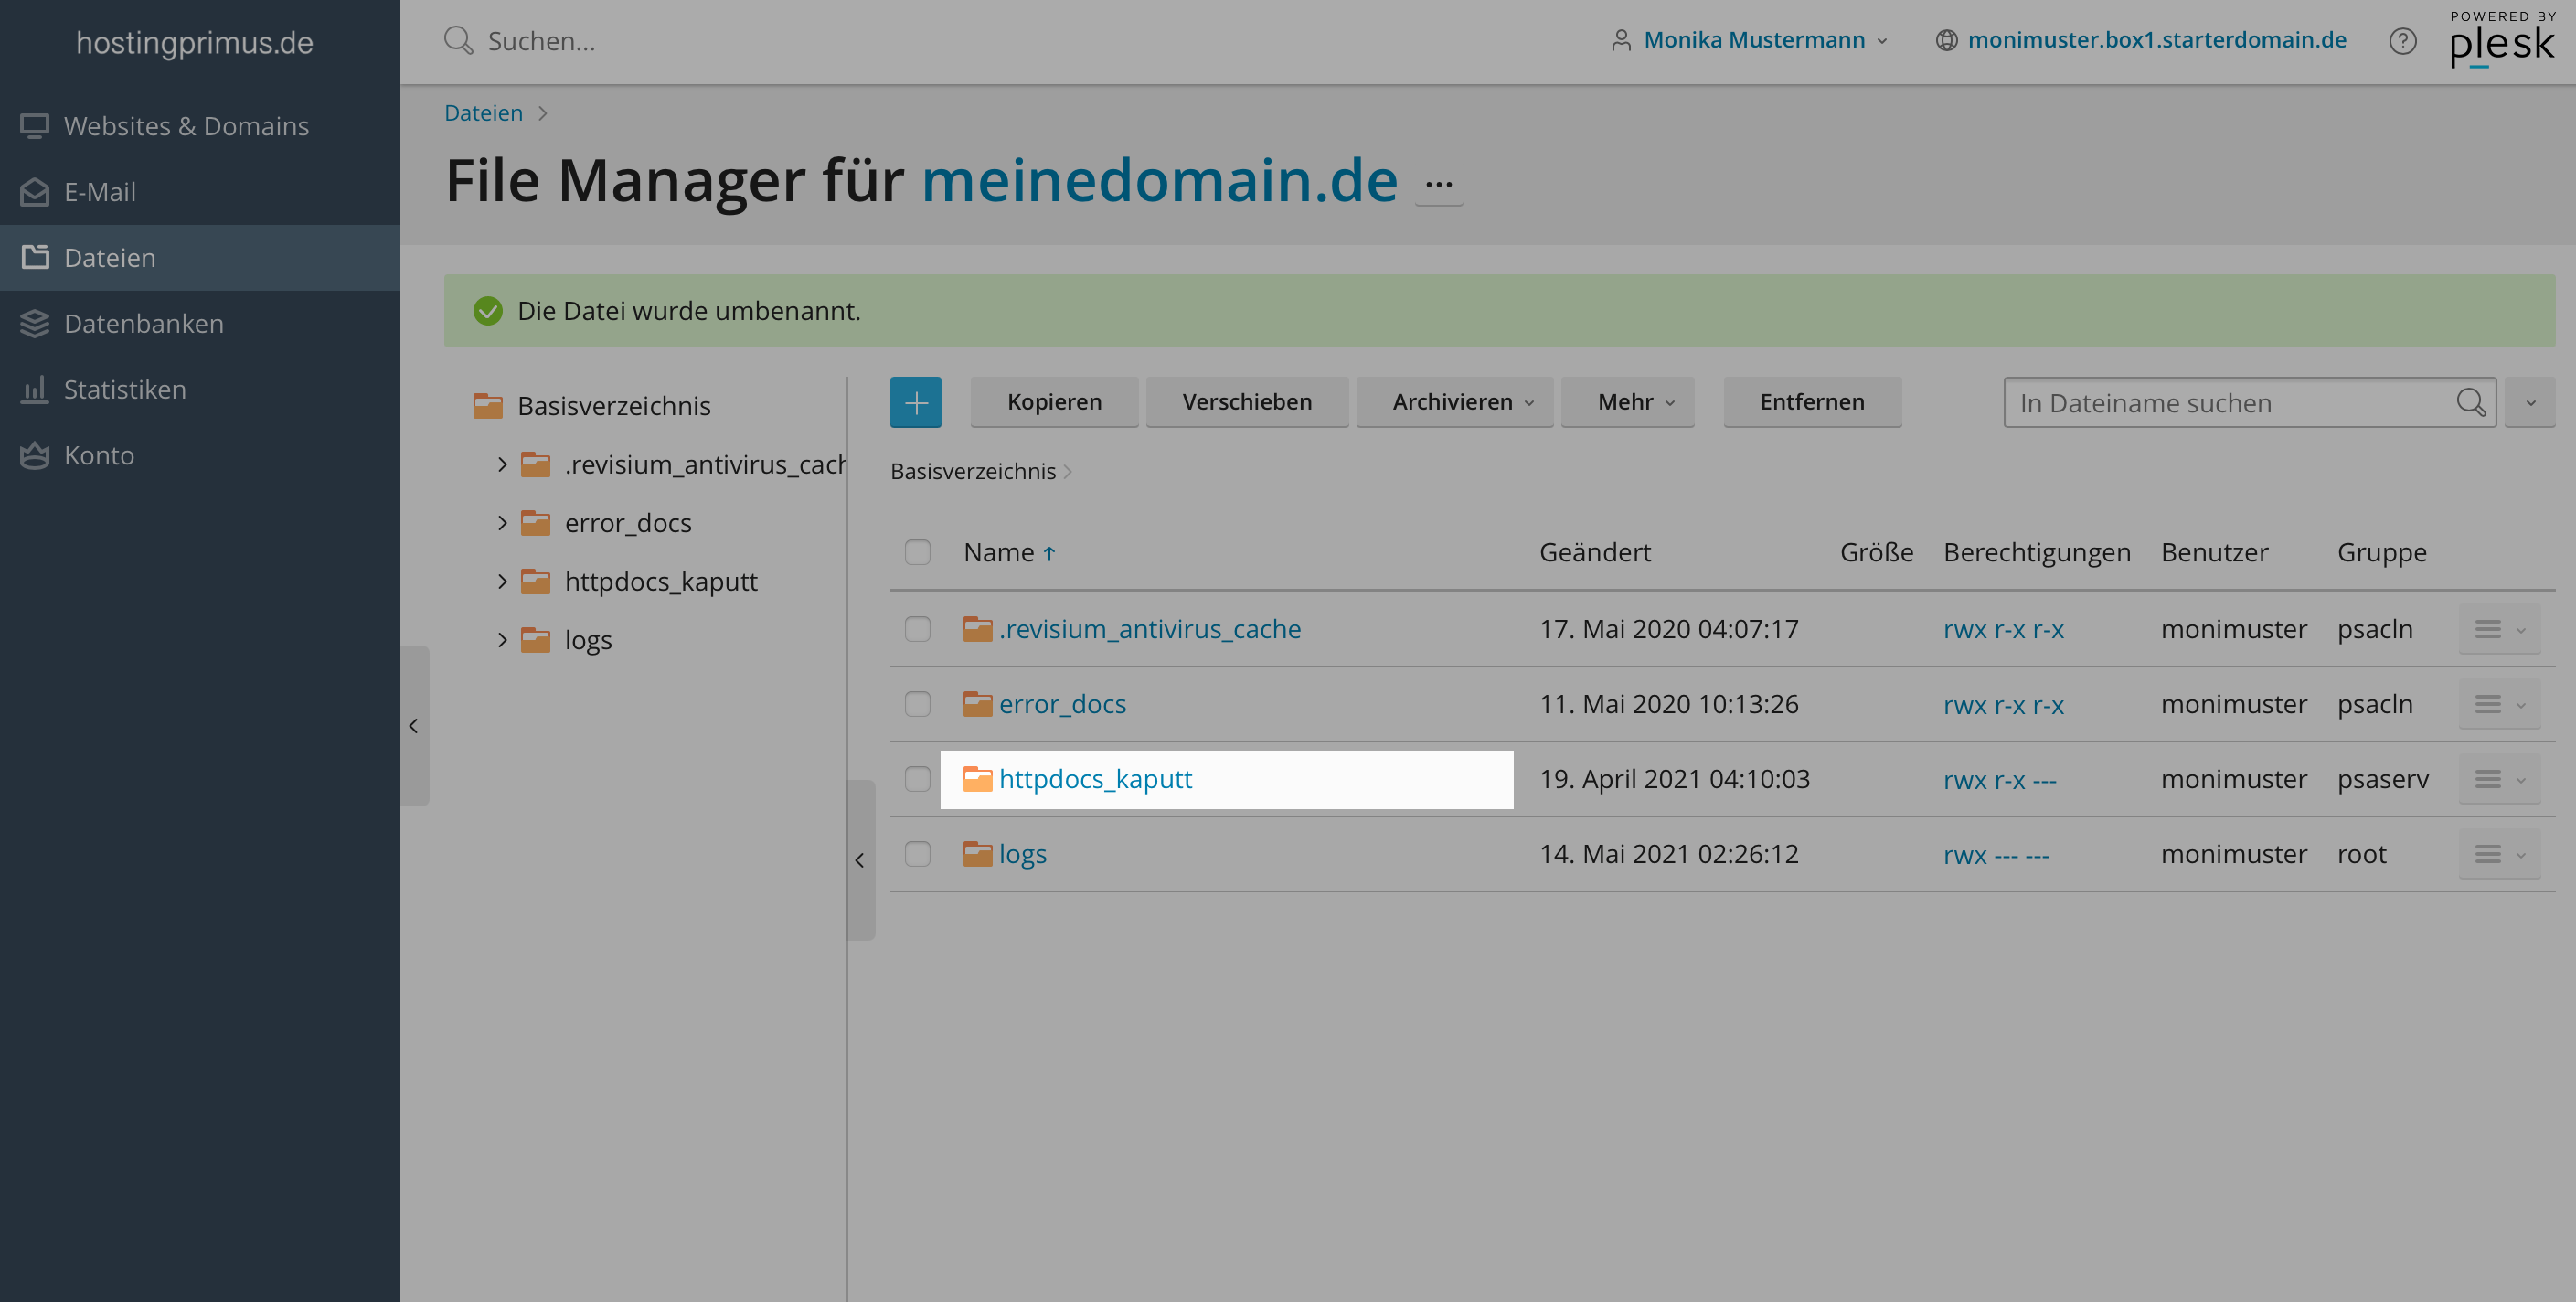Click the global search magnifier icon
This screenshot has width=2576, height=1302.
pos(458,41)
